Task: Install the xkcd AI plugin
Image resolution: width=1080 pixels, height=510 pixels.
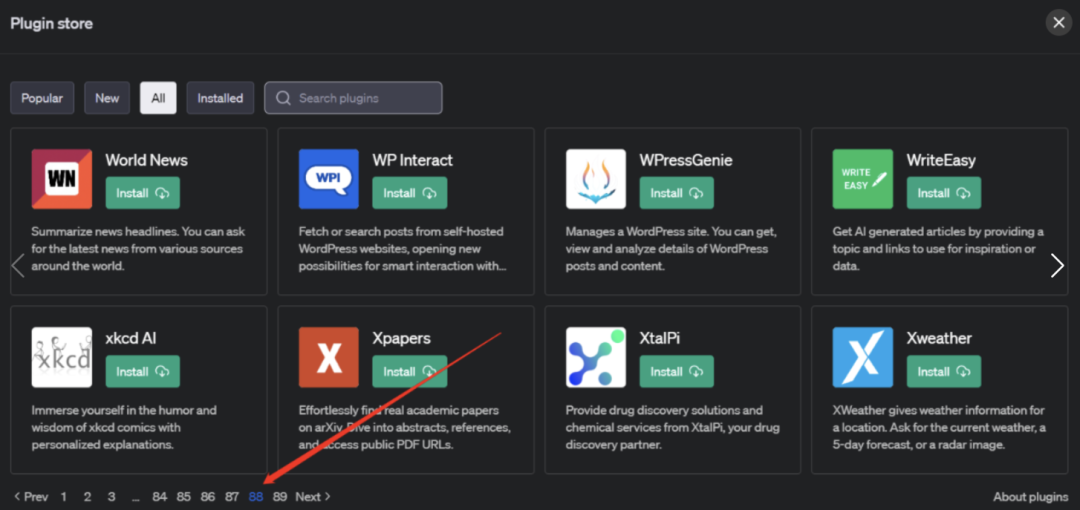Action: pos(143,371)
